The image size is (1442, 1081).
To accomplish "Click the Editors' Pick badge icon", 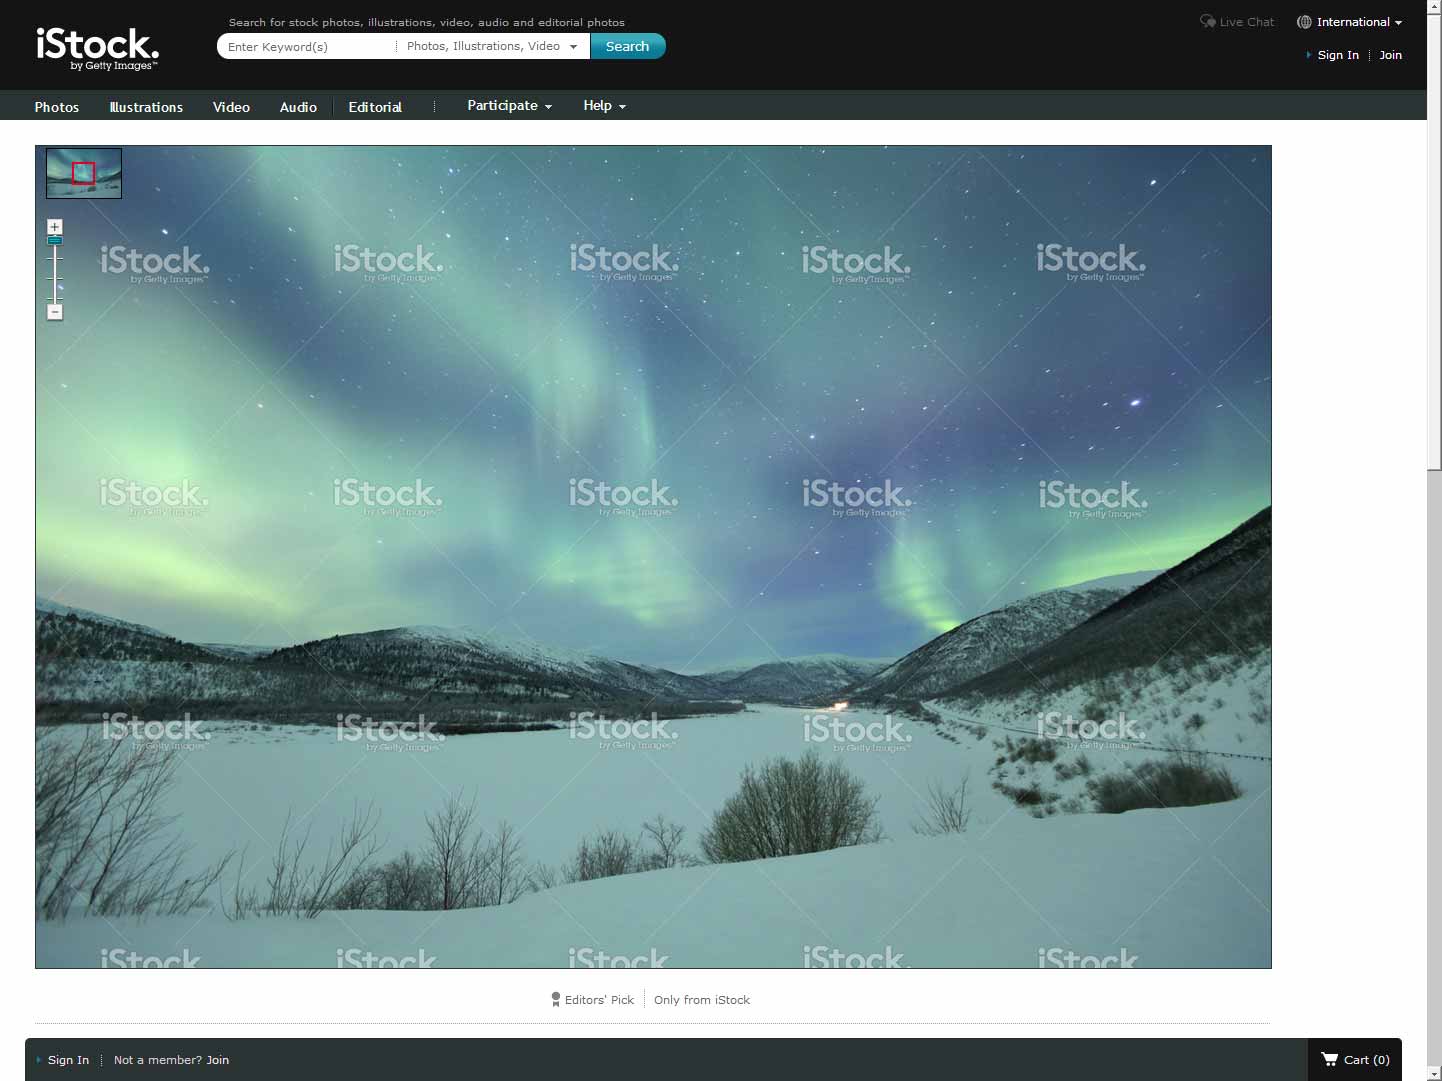I will (x=556, y=999).
